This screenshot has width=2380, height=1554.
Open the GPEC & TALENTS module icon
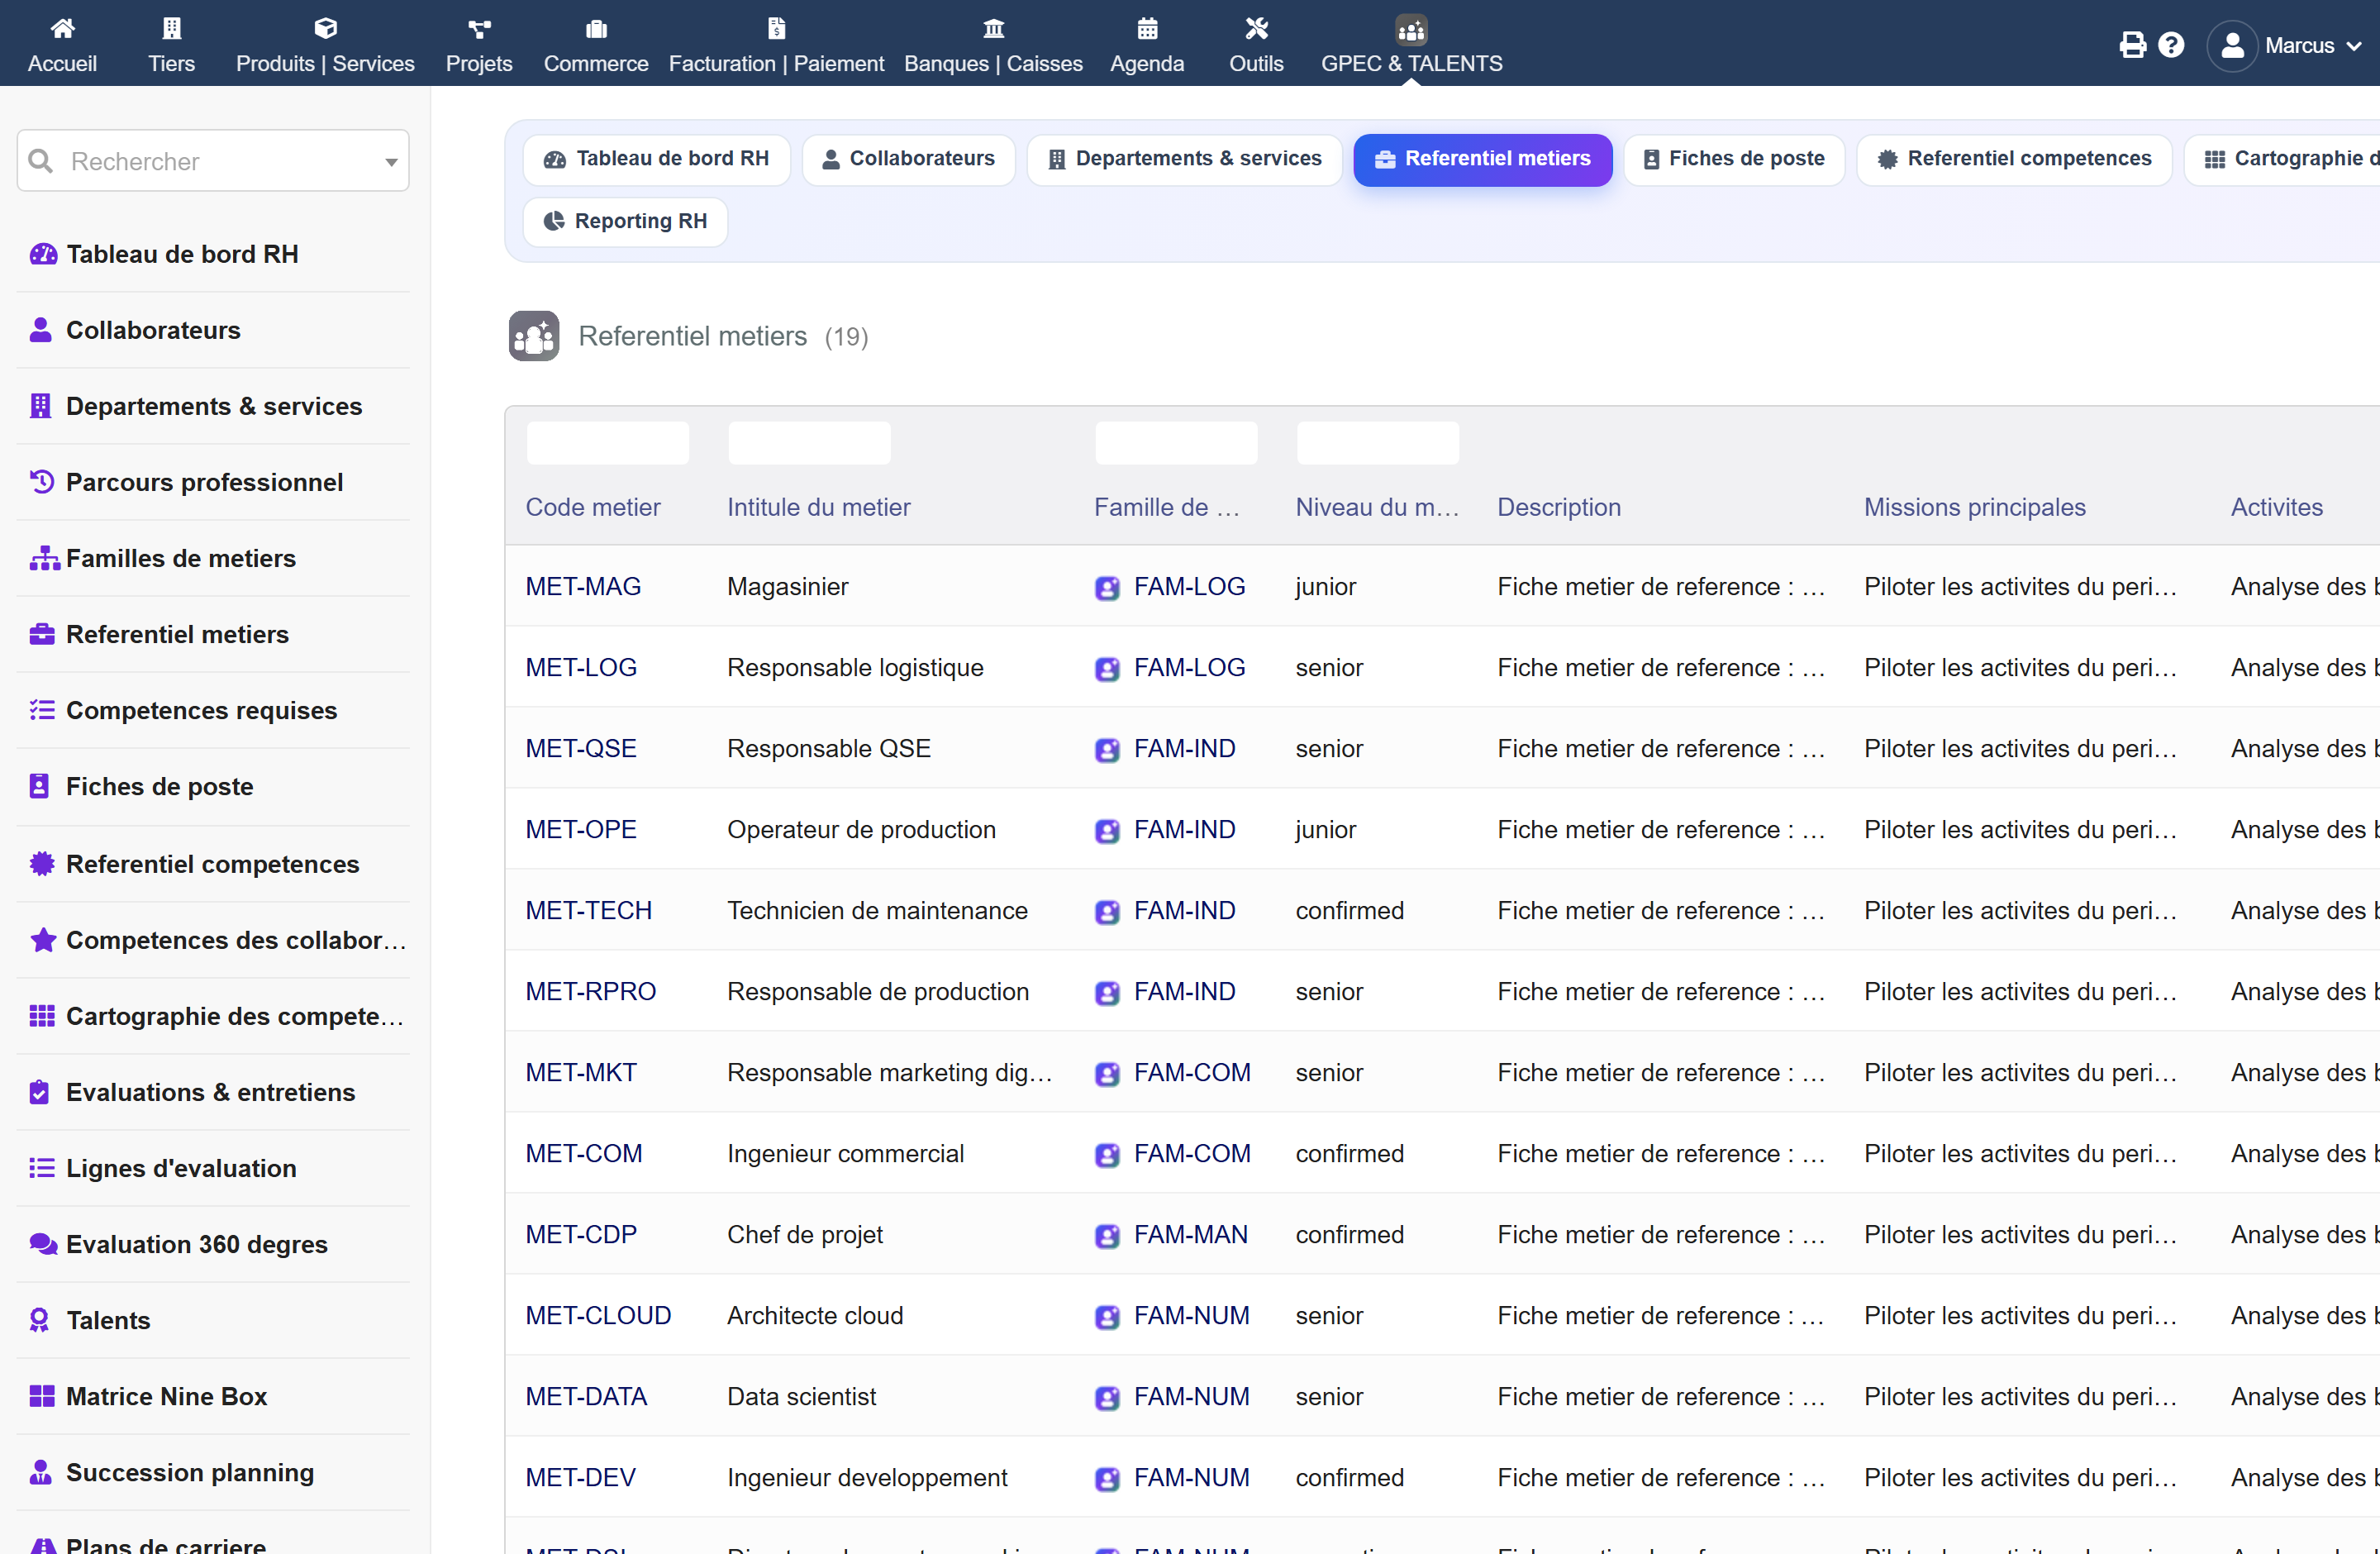click(x=1411, y=30)
